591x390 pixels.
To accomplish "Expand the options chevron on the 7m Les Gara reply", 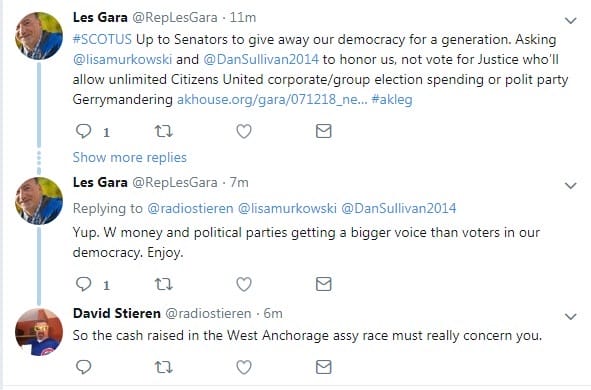I will [x=571, y=185].
